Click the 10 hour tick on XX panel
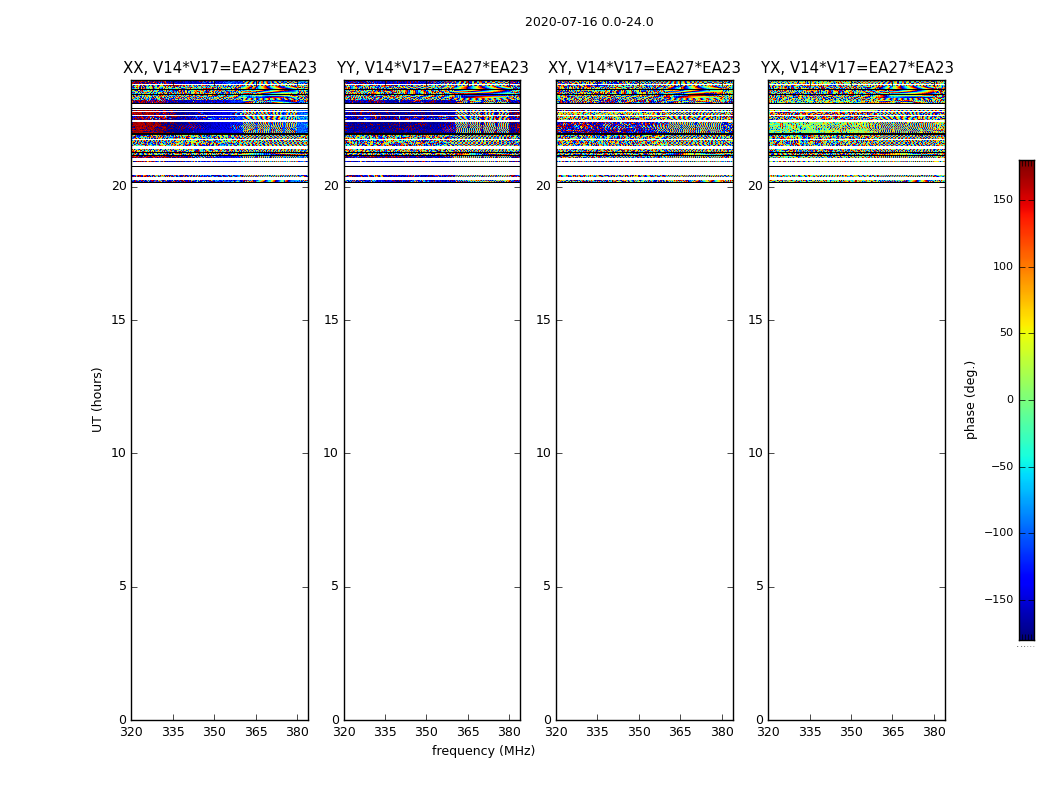Screen dimensions: 1050x800 coord(119,453)
